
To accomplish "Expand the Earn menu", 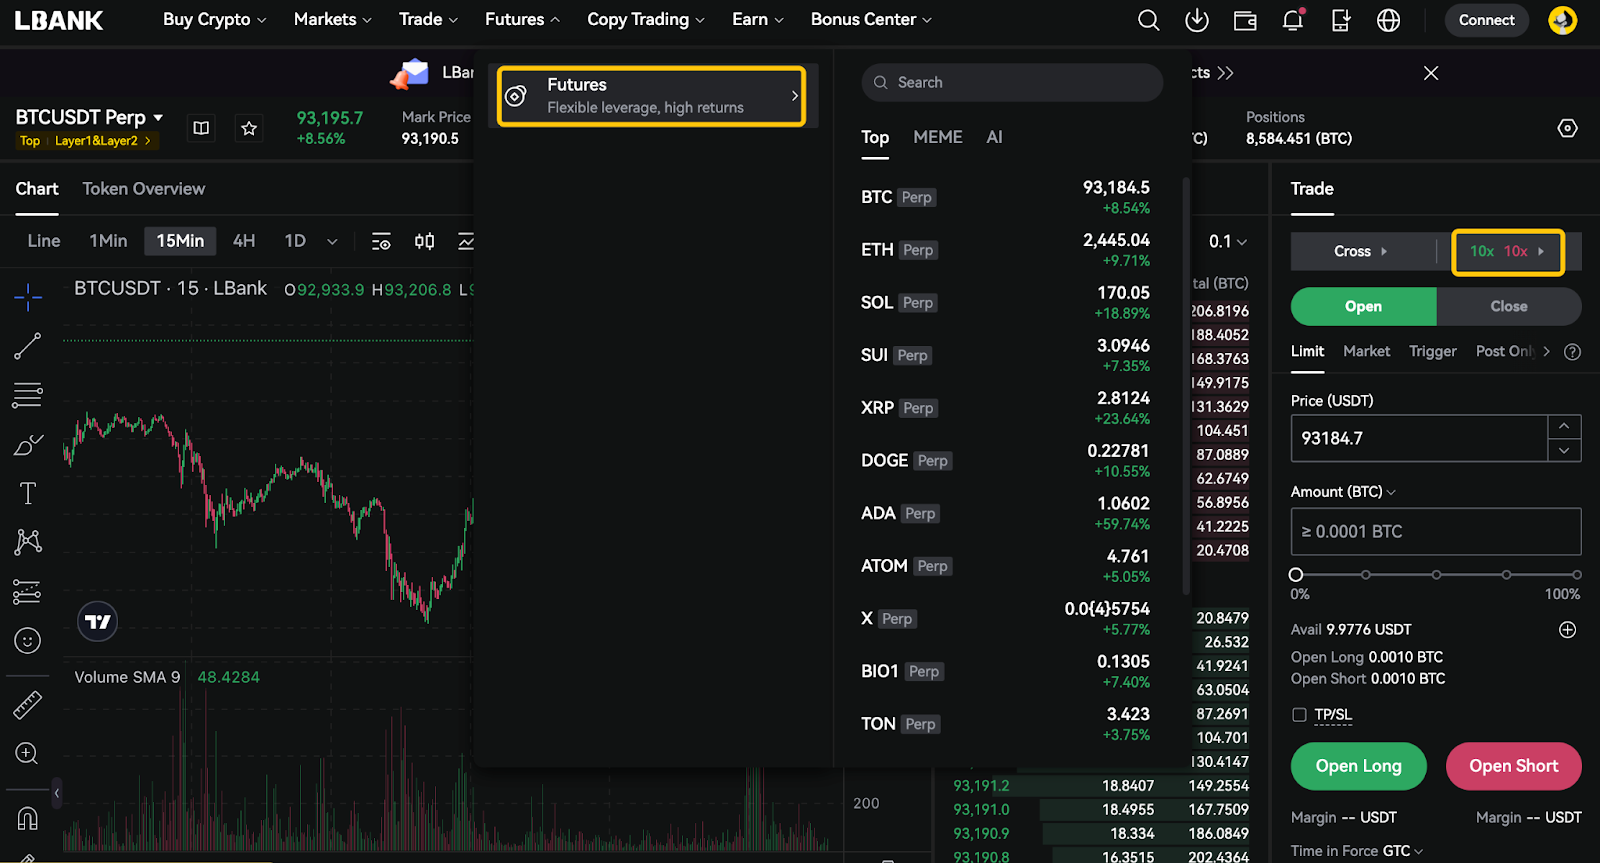I will click(757, 19).
